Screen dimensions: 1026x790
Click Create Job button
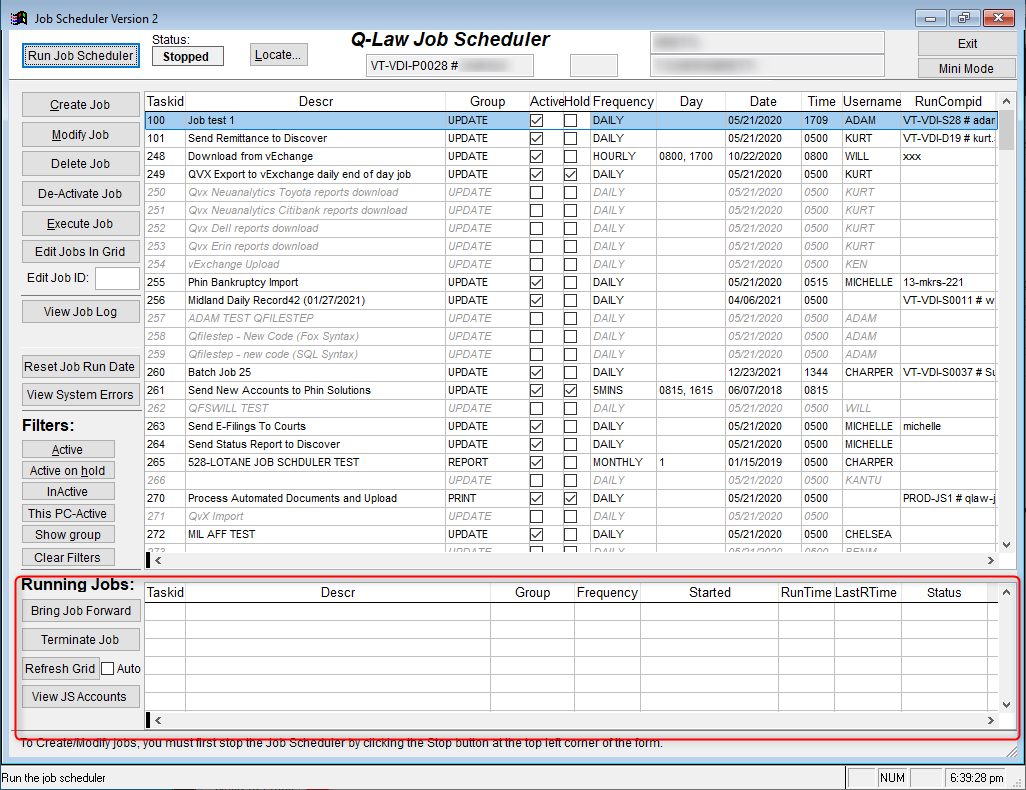pyautogui.click(x=80, y=105)
